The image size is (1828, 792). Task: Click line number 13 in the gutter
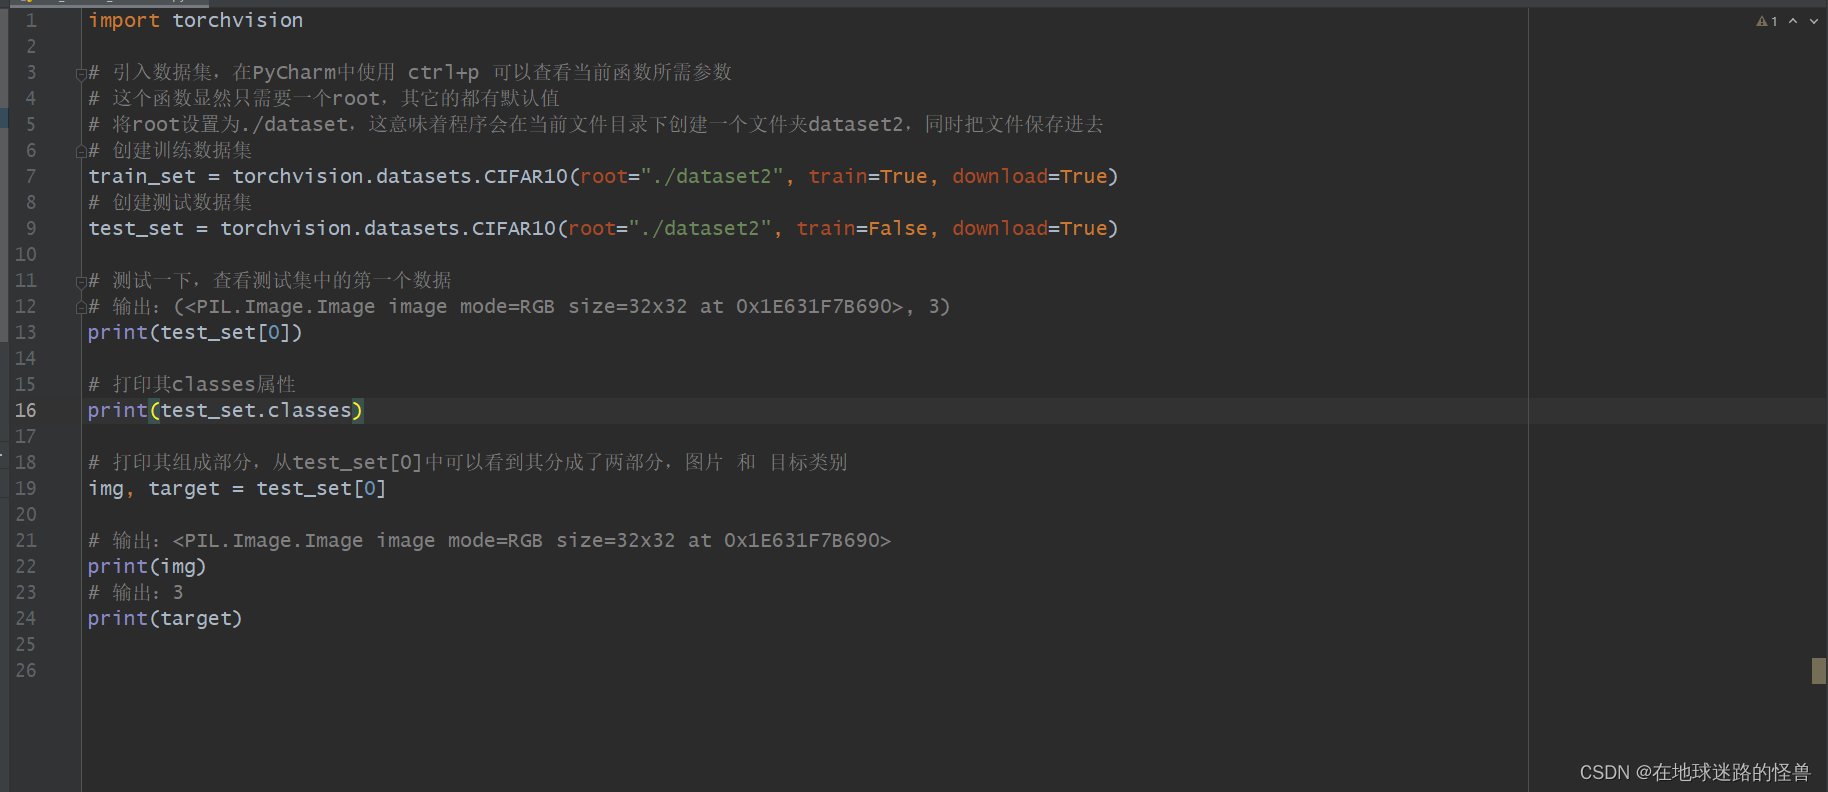[25, 332]
